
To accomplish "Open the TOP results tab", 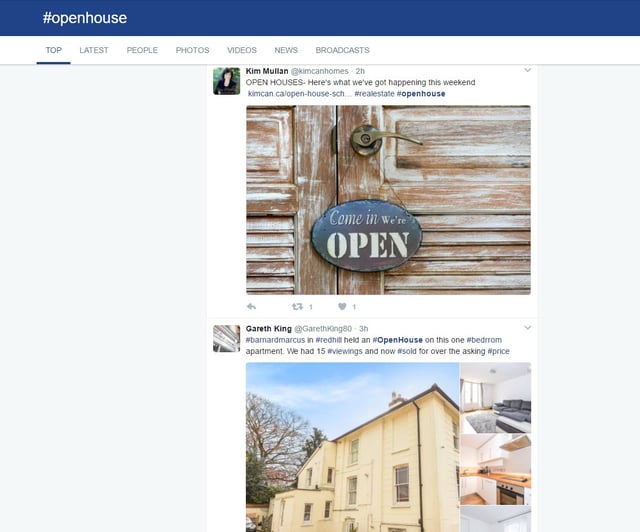I will [x=53, y=50].
